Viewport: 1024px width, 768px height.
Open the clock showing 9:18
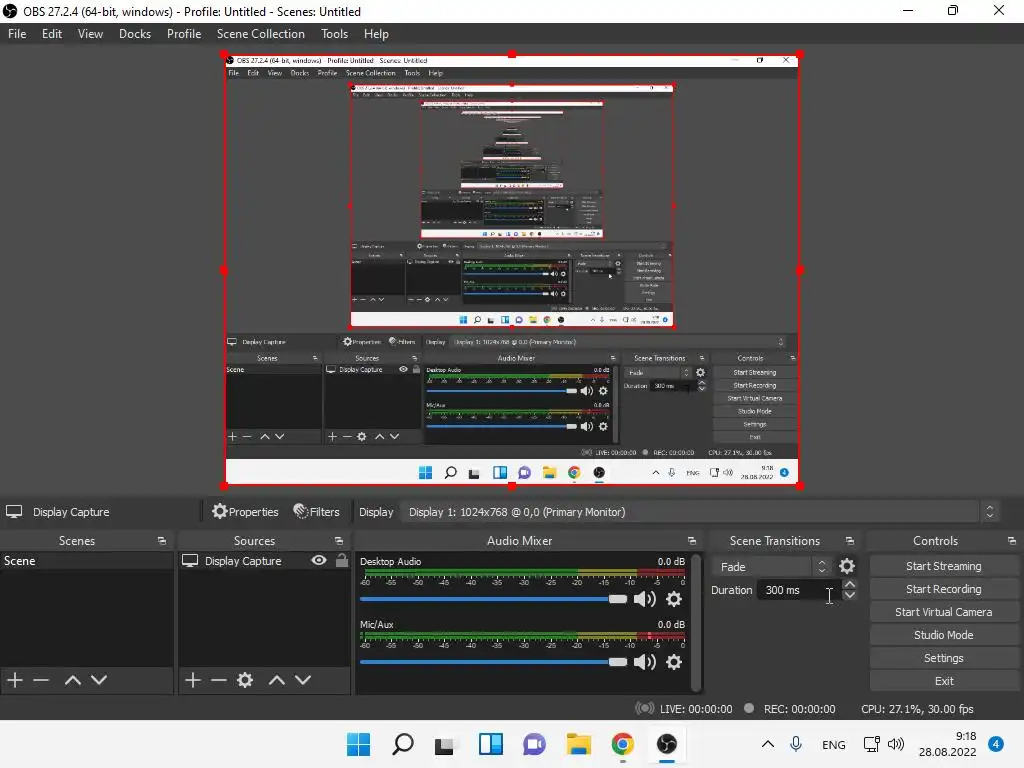coord(948,744)
